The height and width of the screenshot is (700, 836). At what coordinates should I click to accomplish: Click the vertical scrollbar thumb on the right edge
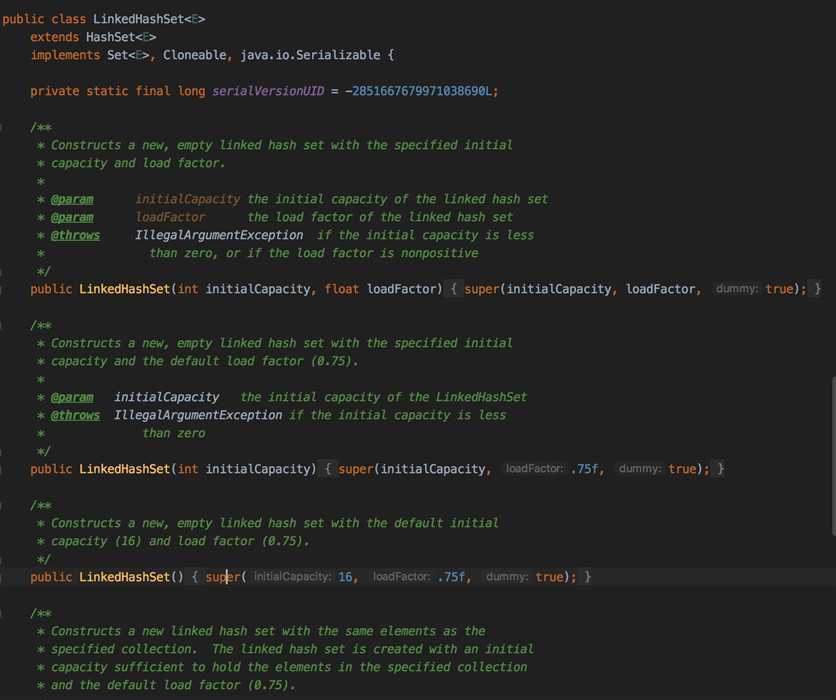coord(833,456)
